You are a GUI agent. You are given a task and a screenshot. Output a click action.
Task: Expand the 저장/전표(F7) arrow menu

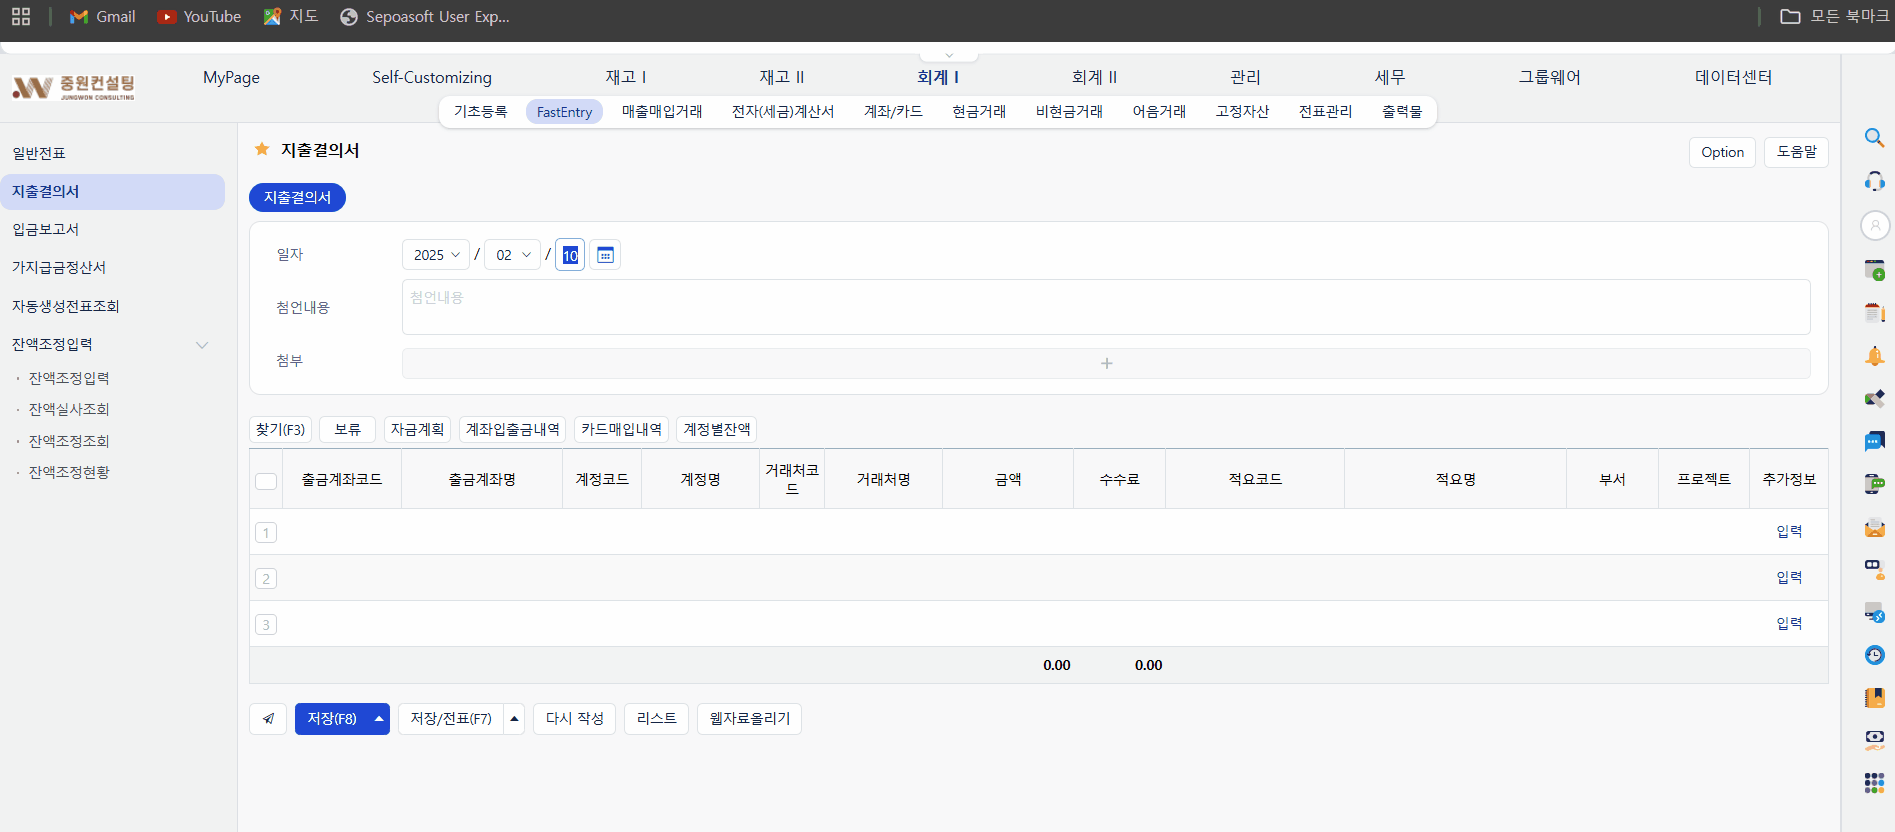(514, 719)
